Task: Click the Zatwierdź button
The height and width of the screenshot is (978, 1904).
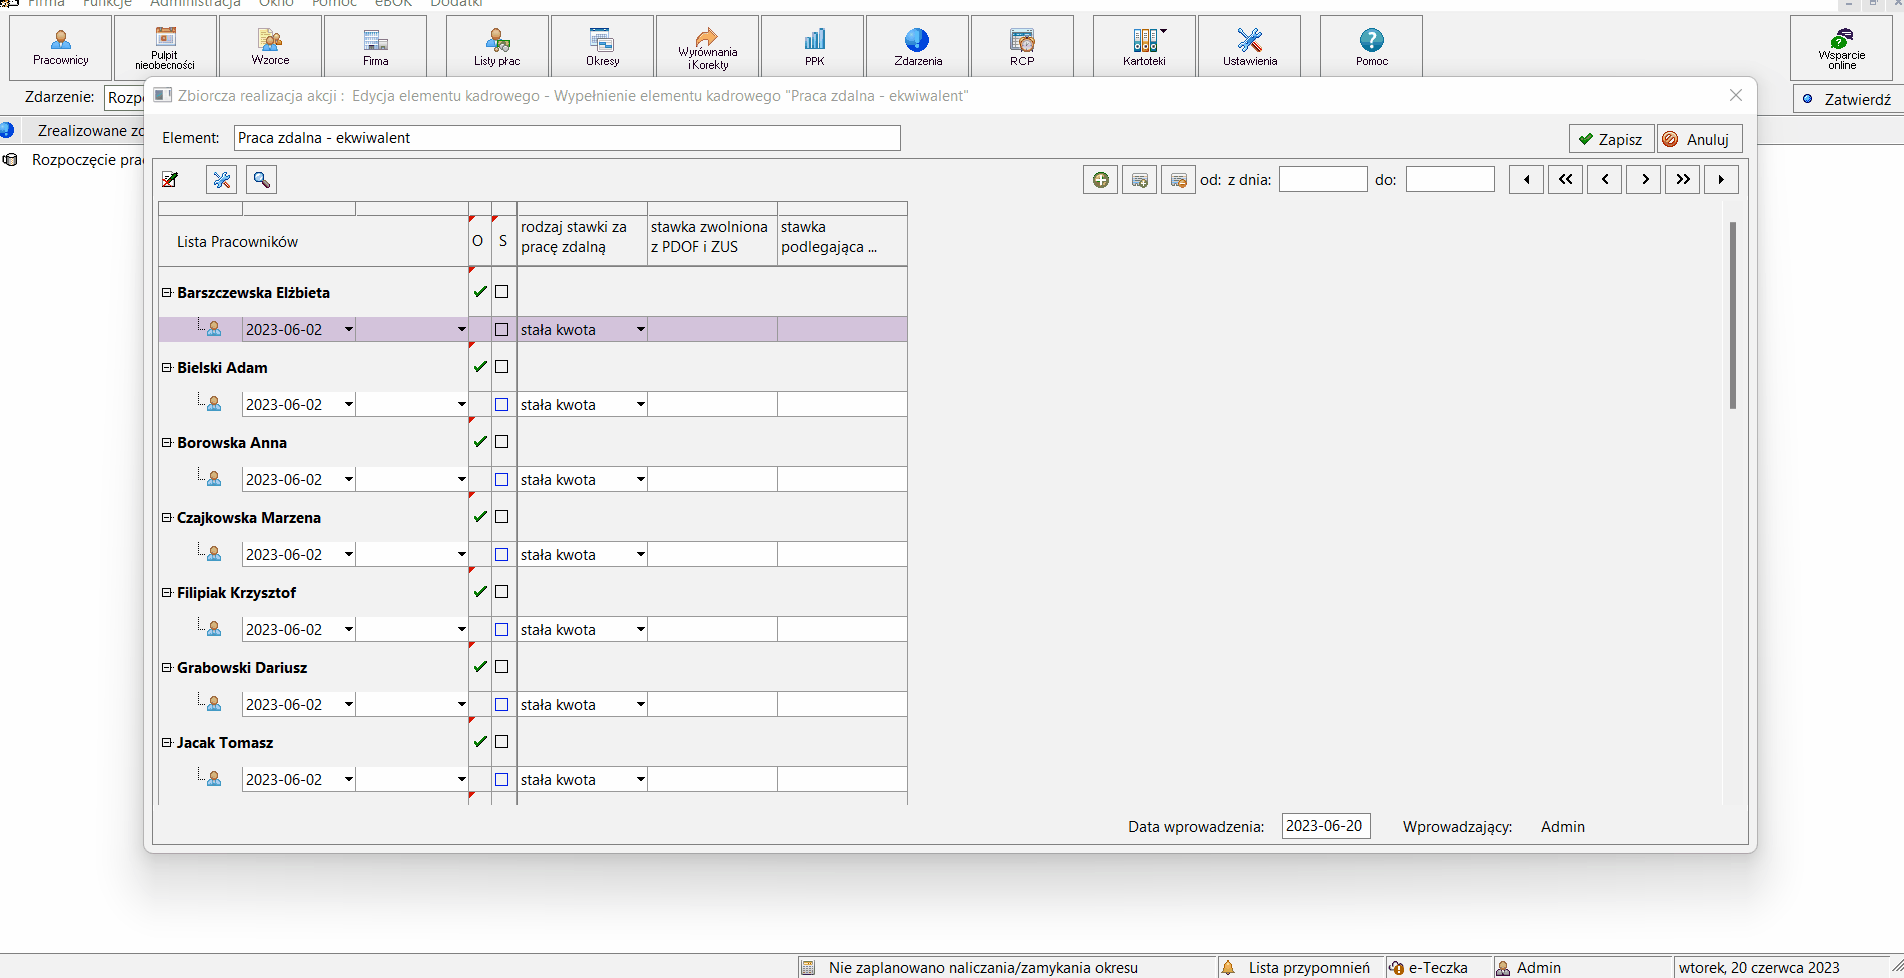Action: (1848, 99)
